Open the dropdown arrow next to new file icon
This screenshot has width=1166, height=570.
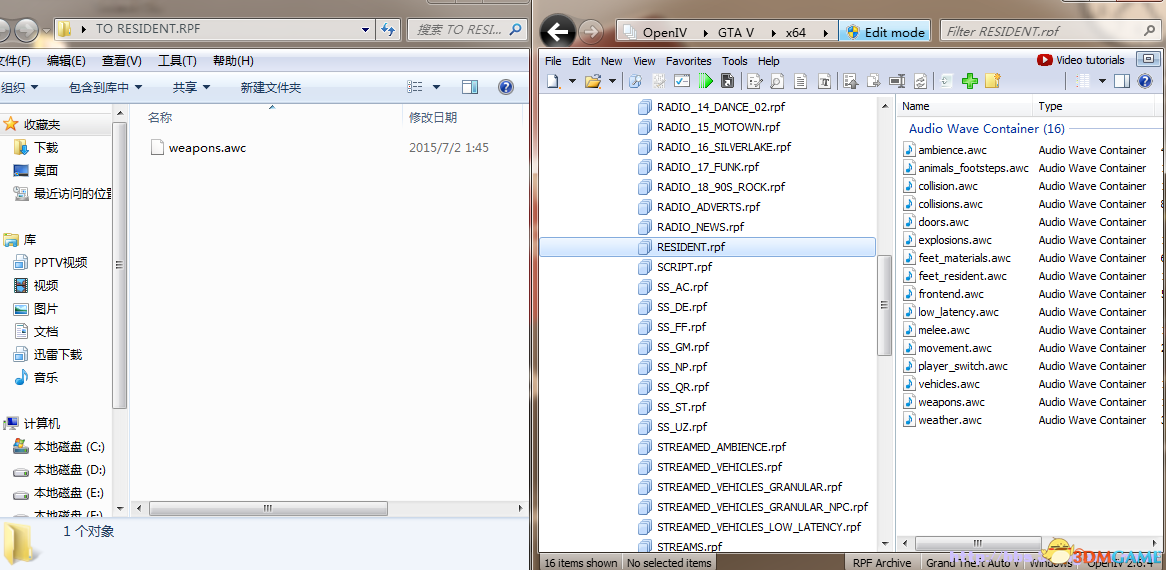(573, 81)
